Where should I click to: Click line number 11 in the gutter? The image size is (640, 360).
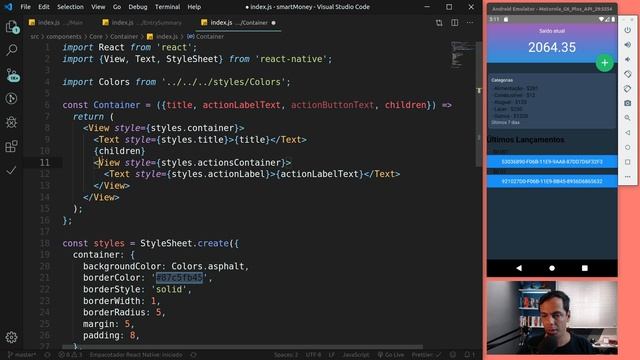tap(44, 162)
